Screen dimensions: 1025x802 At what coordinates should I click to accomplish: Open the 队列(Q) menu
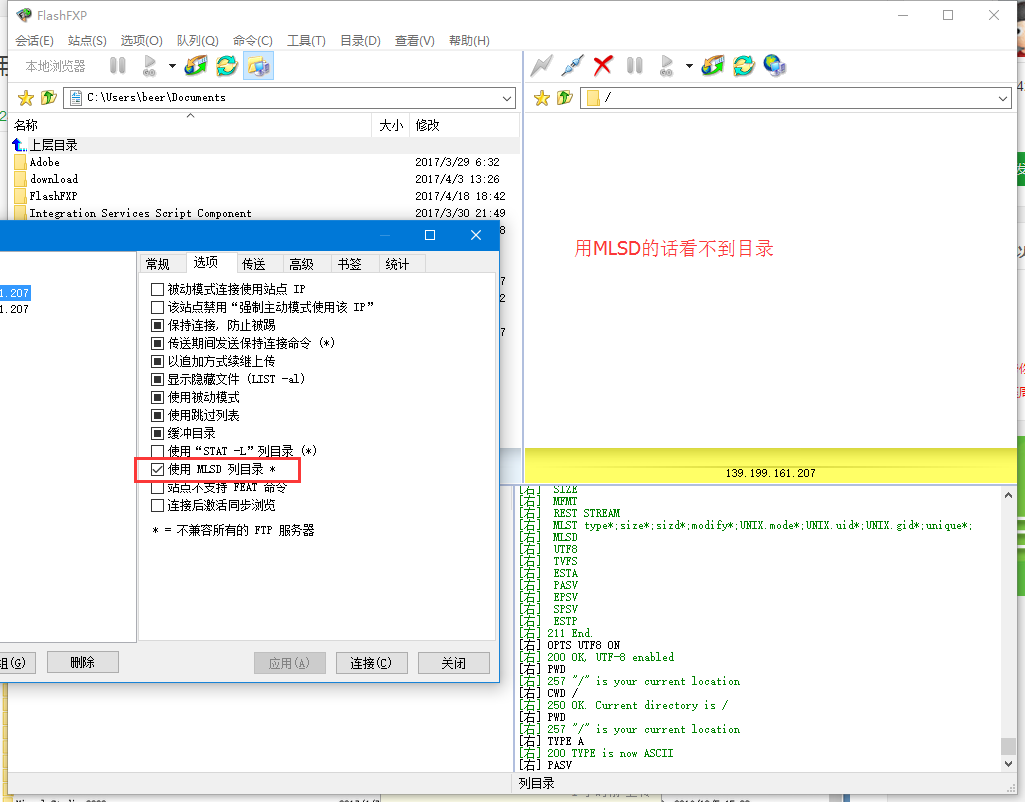[x=197, y=41]
